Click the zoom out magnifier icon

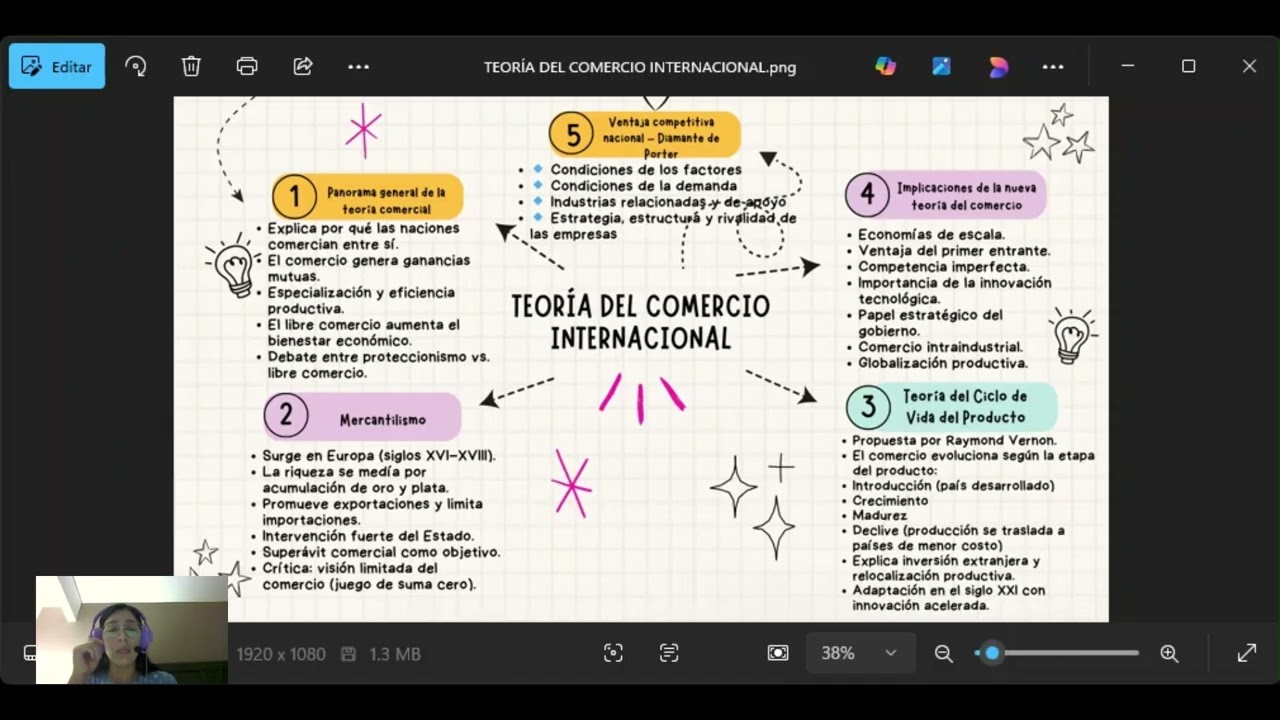pos(943,653)
